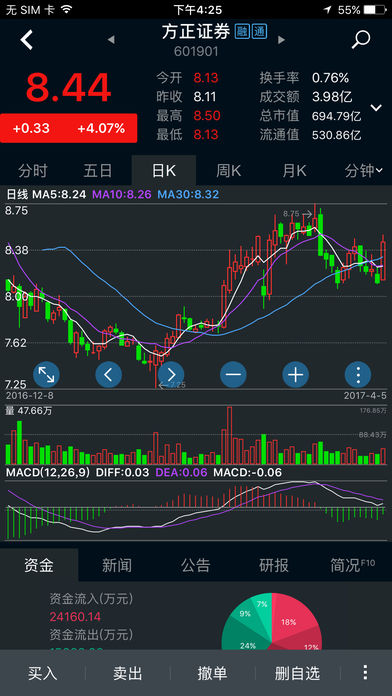Switch to 周K chart tab
The width and height of the screenshot is (392, 696).
(x=229, y=171)
